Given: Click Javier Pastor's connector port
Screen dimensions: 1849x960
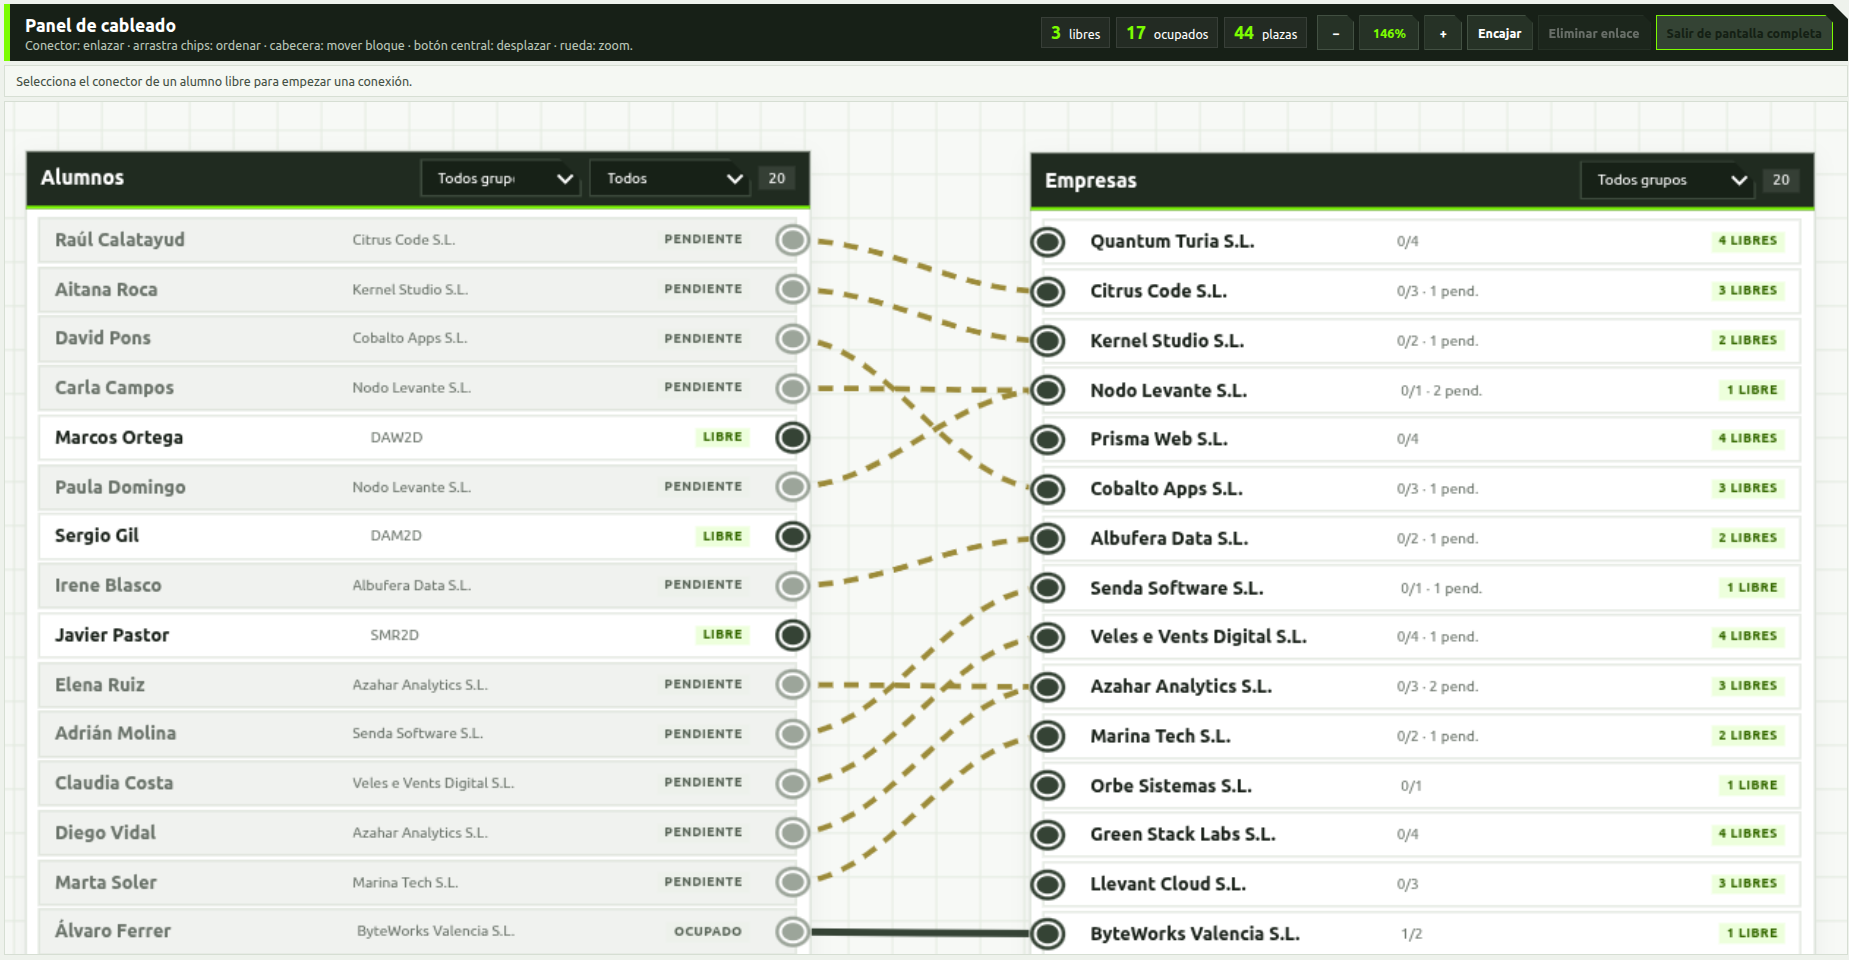Looking at the screenshot, I should tap(793, 635).
